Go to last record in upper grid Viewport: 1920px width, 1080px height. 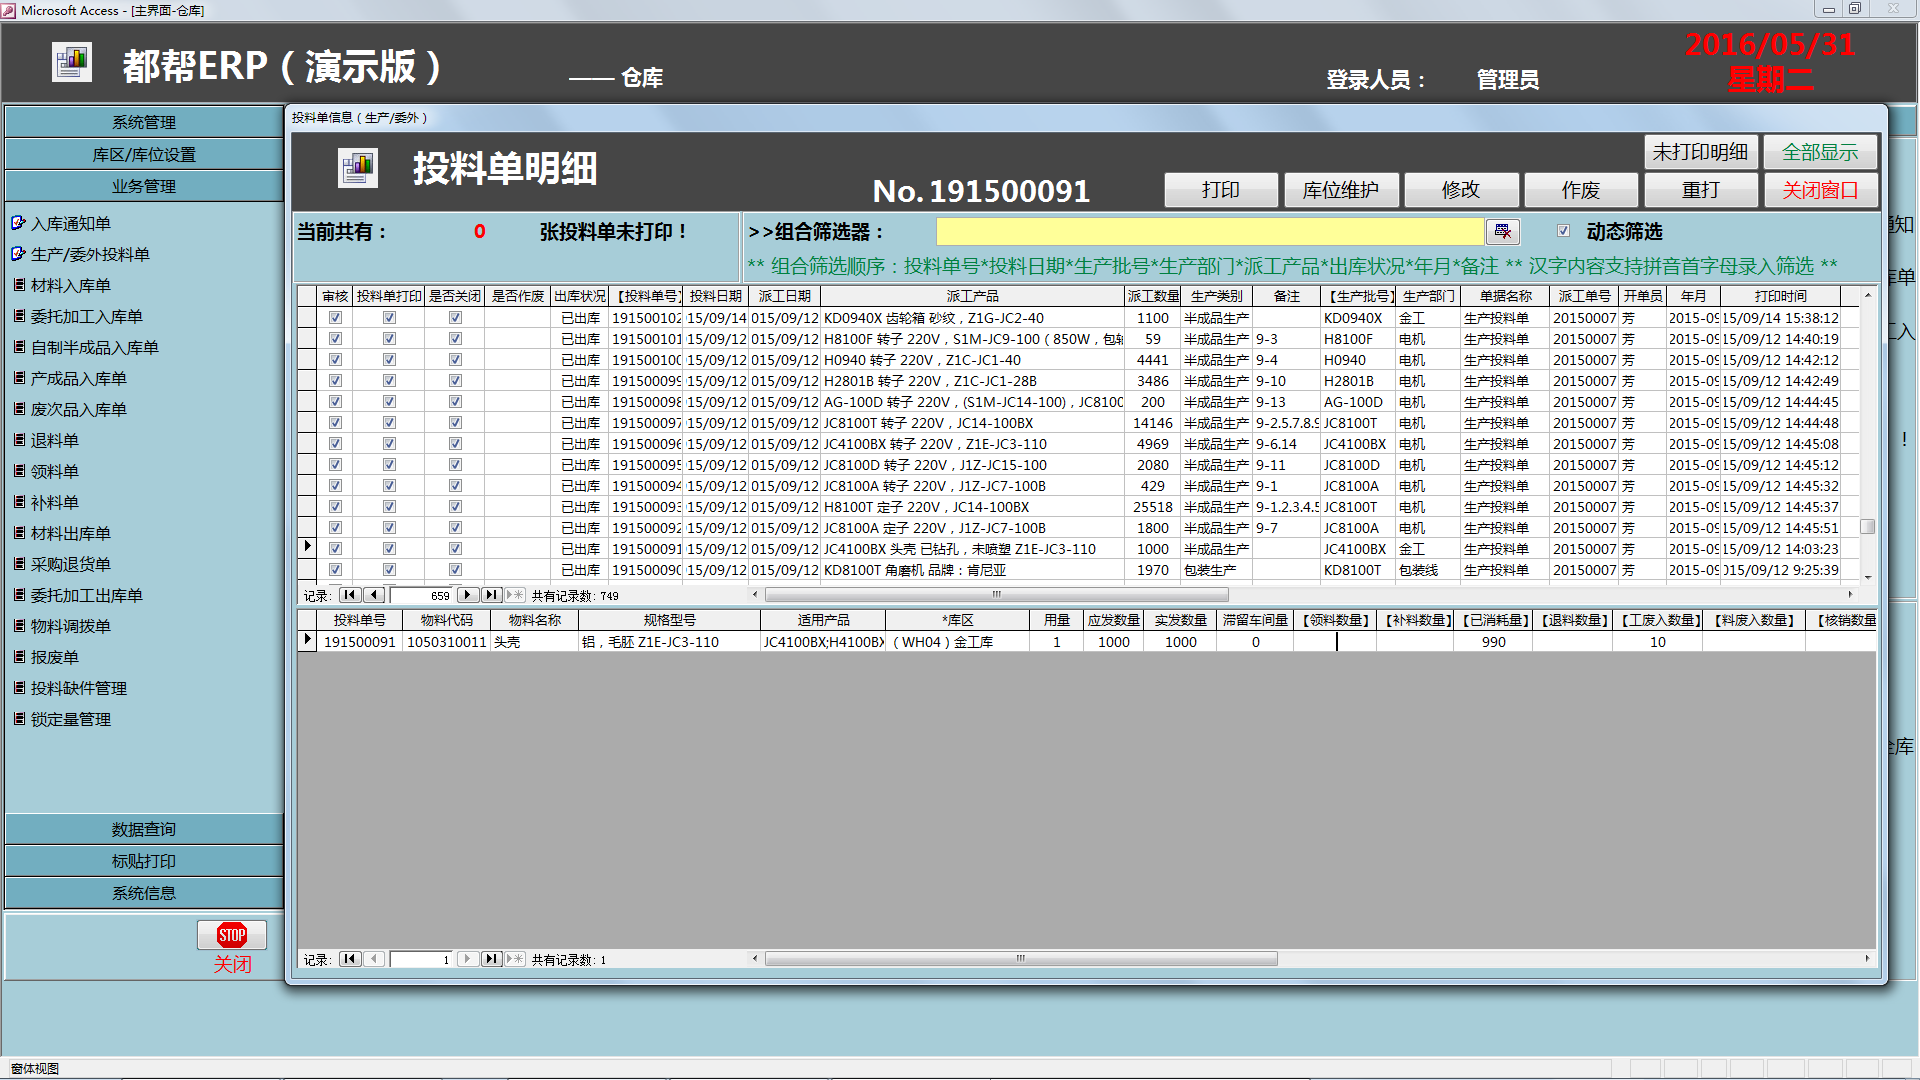[491, 595]
